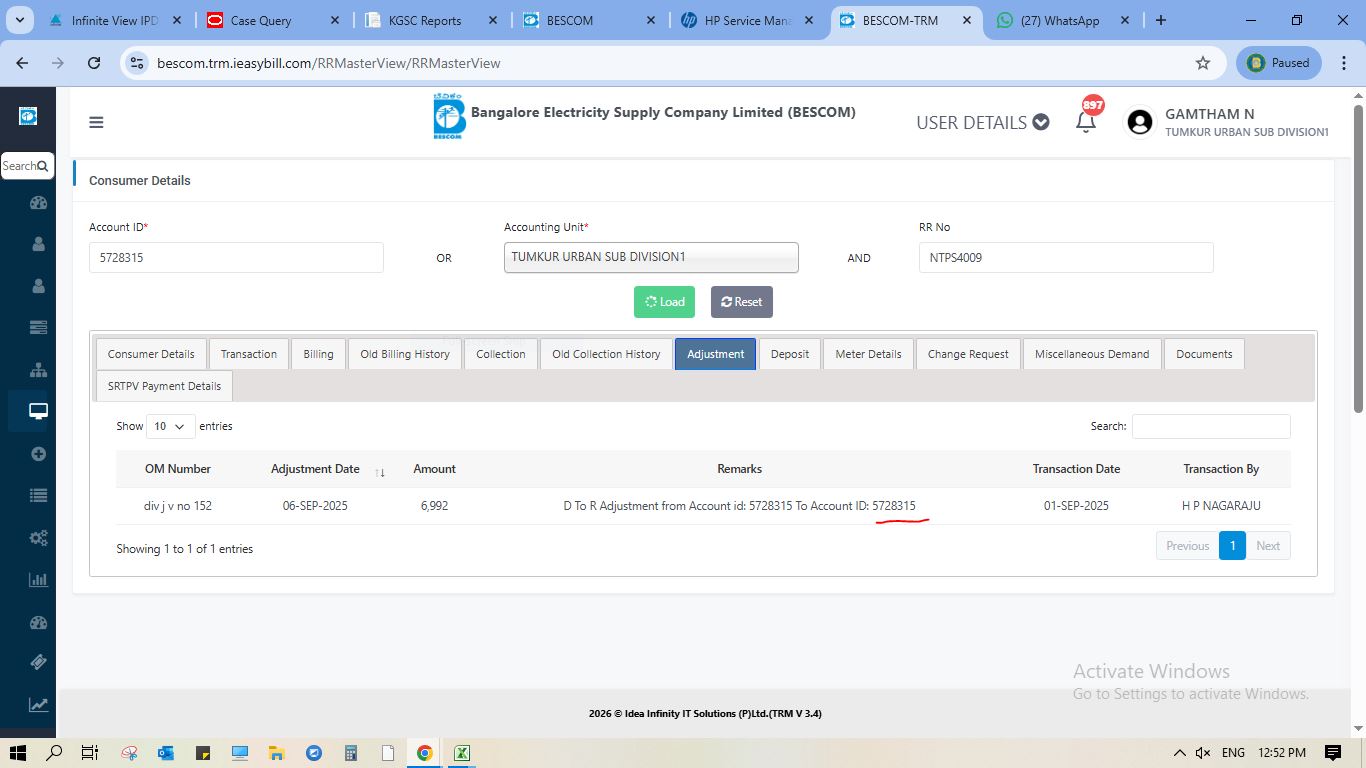Viewport: 1366px width, 768px height.
Task: Click the monitor icon in sidebar
Action: tap(39, 411)
